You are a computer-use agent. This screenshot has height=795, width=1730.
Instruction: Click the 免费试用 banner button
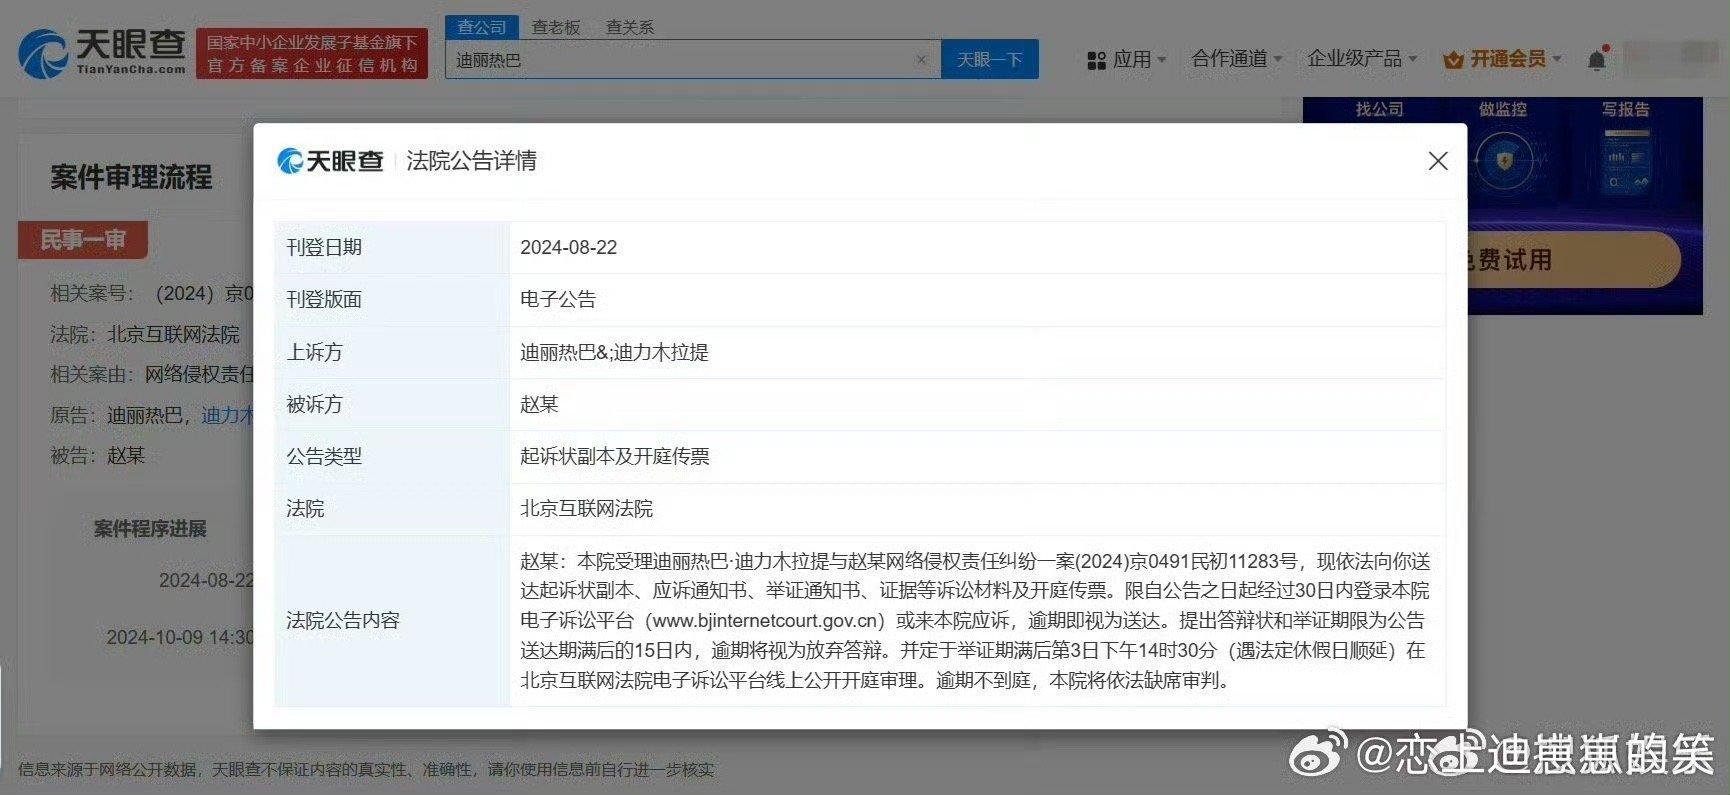click(1574, 260)
